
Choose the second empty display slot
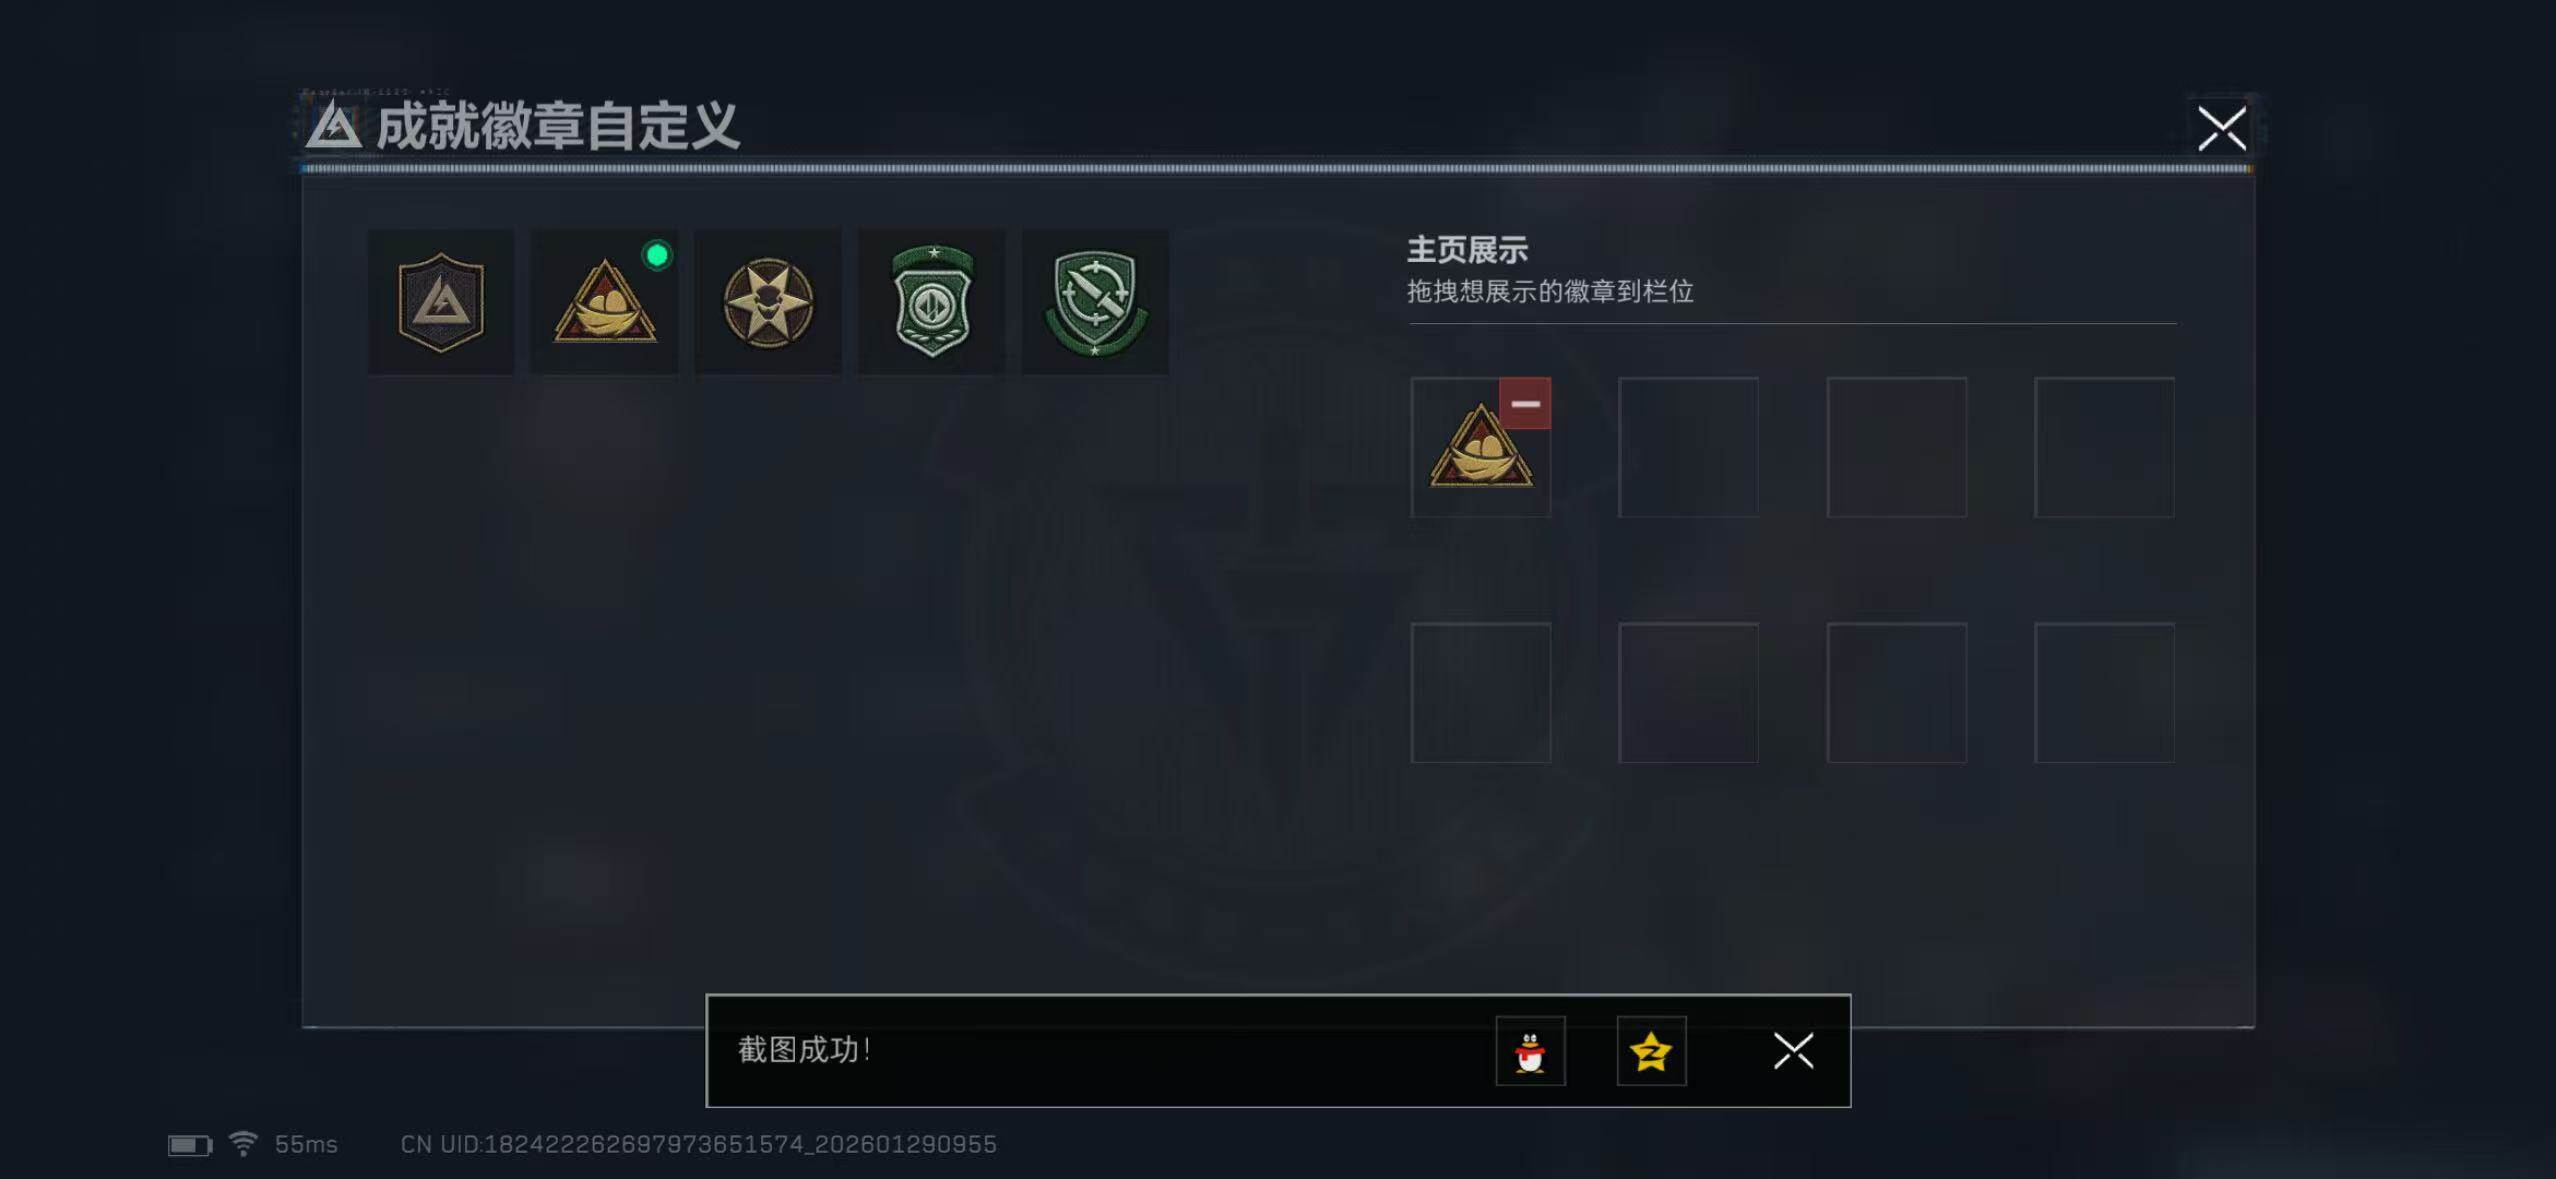[x=1688, y=447]
